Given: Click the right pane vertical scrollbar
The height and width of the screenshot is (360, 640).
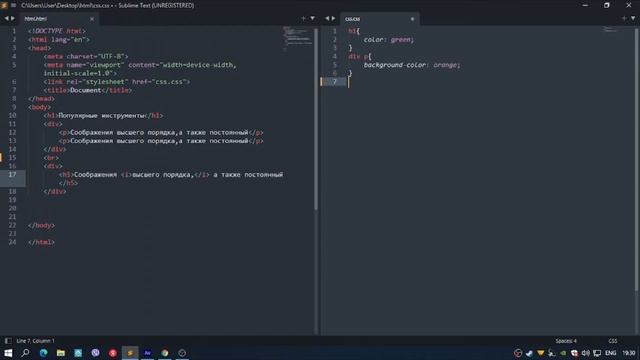Looking at the screenshot, I should point(636,159).
